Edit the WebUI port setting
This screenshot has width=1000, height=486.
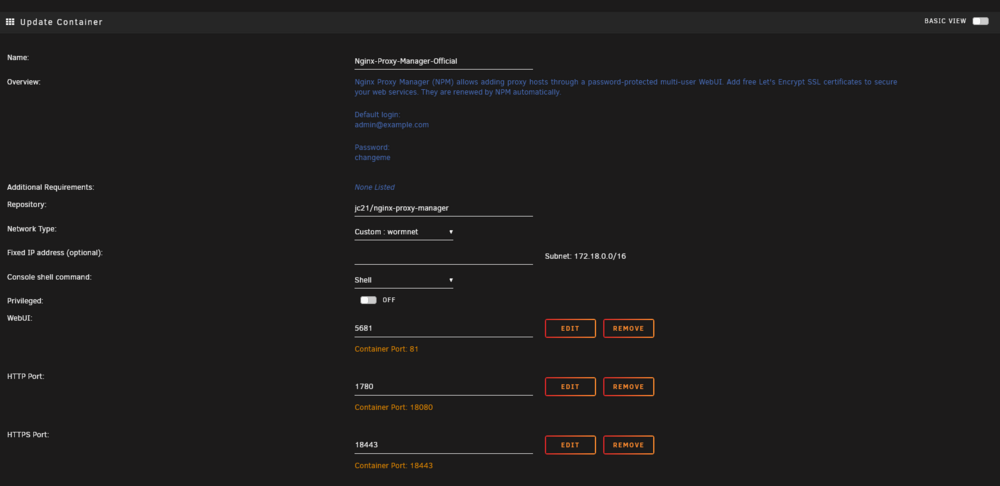click(x=570, y=328)
